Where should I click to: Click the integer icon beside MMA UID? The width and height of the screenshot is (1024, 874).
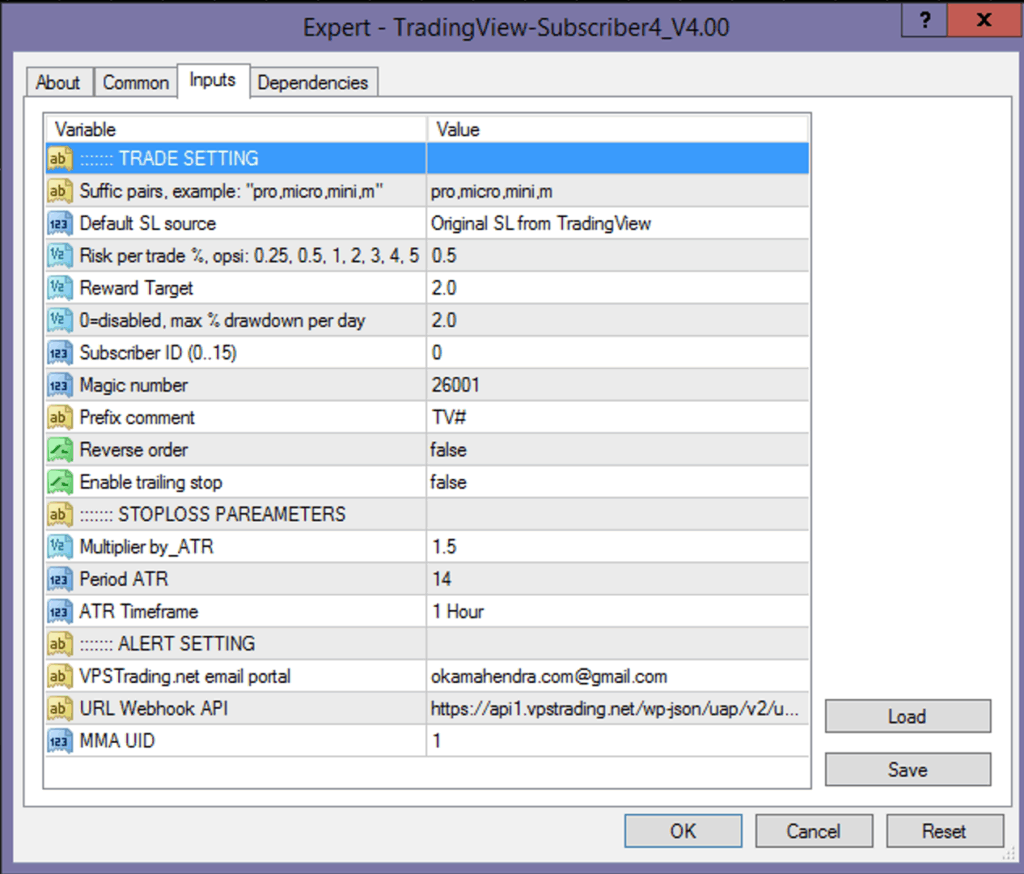[59, 741]
